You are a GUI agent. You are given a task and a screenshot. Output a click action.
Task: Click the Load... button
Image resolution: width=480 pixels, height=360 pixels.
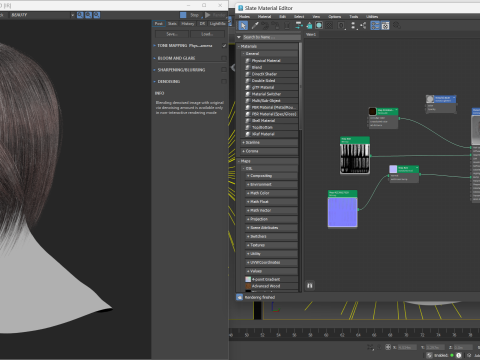[x=207, y=34]
